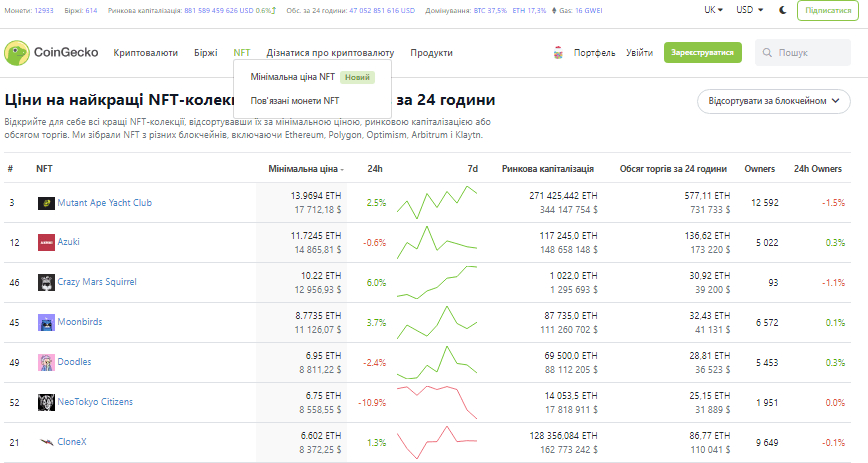Click the NFT column header
Viewport: 868px width, 463px height.
(44, 169)
